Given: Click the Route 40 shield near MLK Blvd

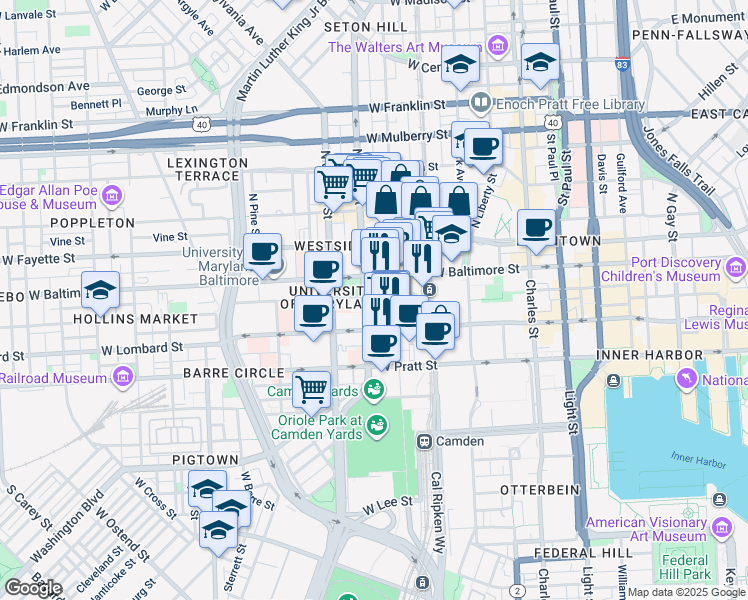Looking at the screenshot, I should (202, 125).
